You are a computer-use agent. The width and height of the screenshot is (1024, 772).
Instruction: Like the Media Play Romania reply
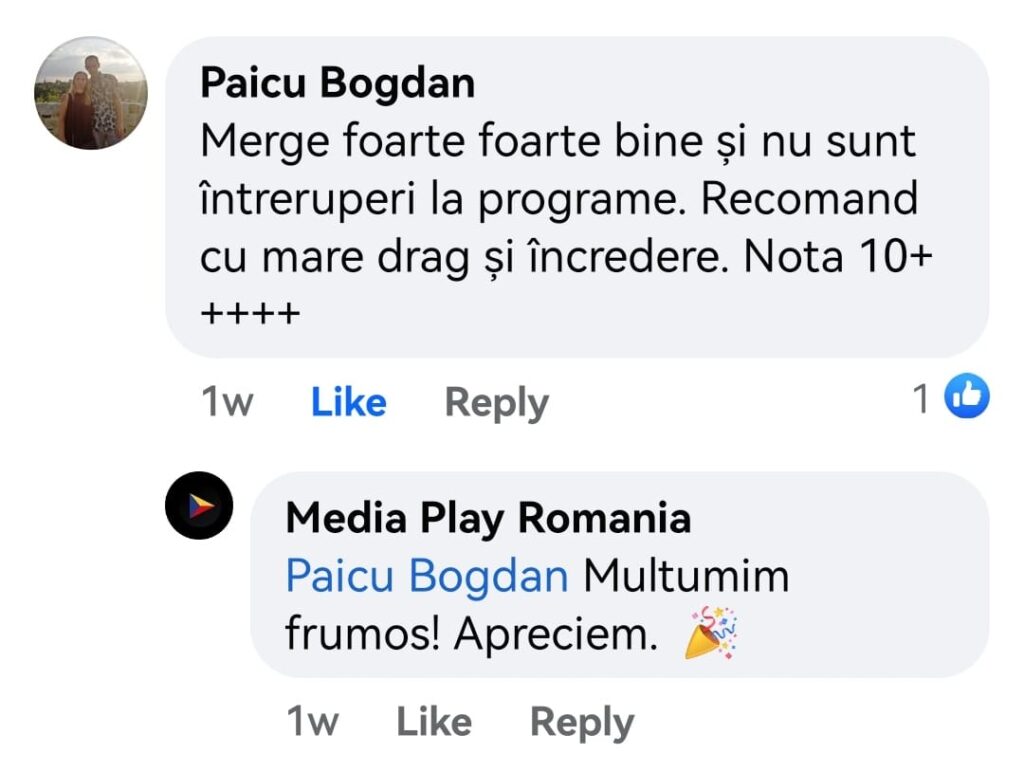click(x=434, y=722)
